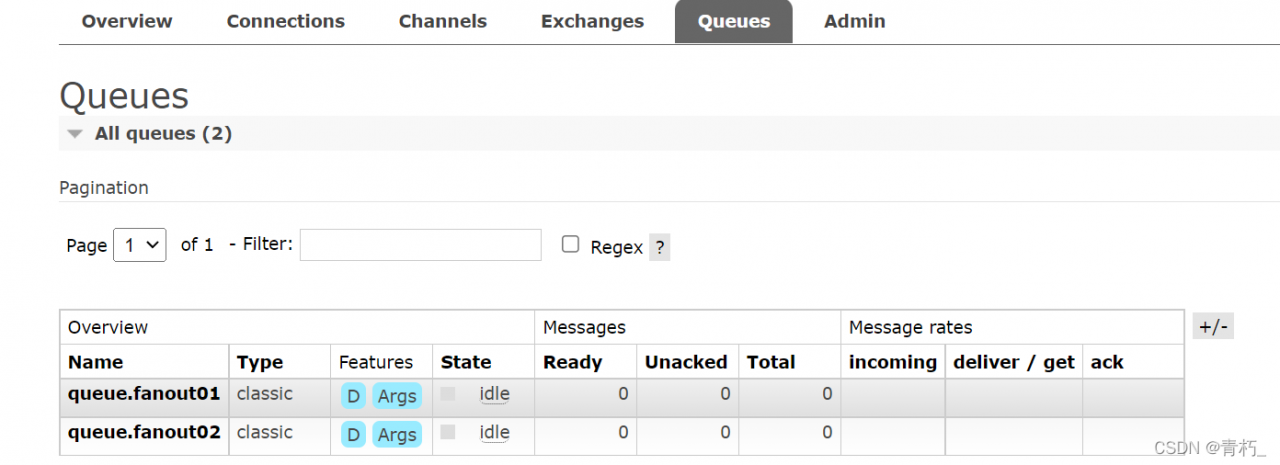Click the Regex help question mark
Image resolution: width=1280 pixels, height=465 pixels.
point(659,247)
